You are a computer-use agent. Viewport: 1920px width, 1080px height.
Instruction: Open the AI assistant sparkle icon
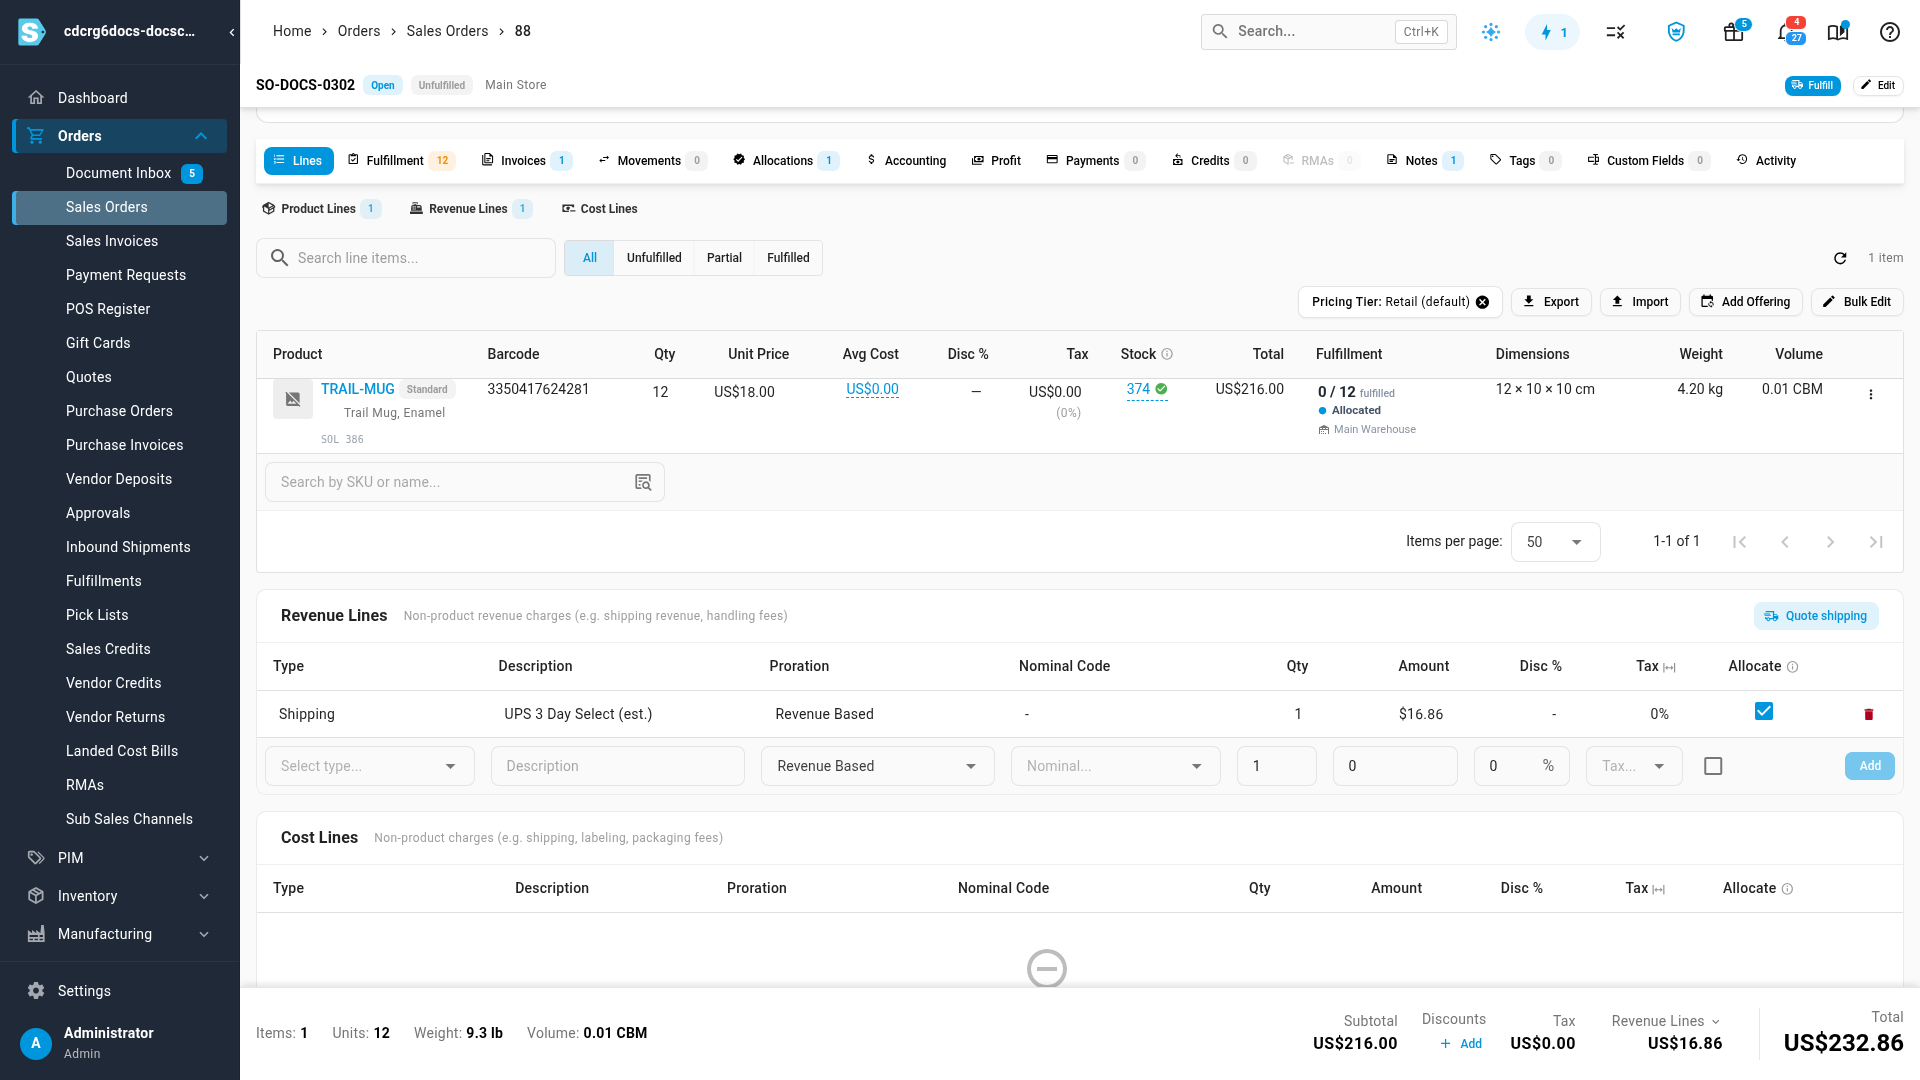pos(1491,32)
